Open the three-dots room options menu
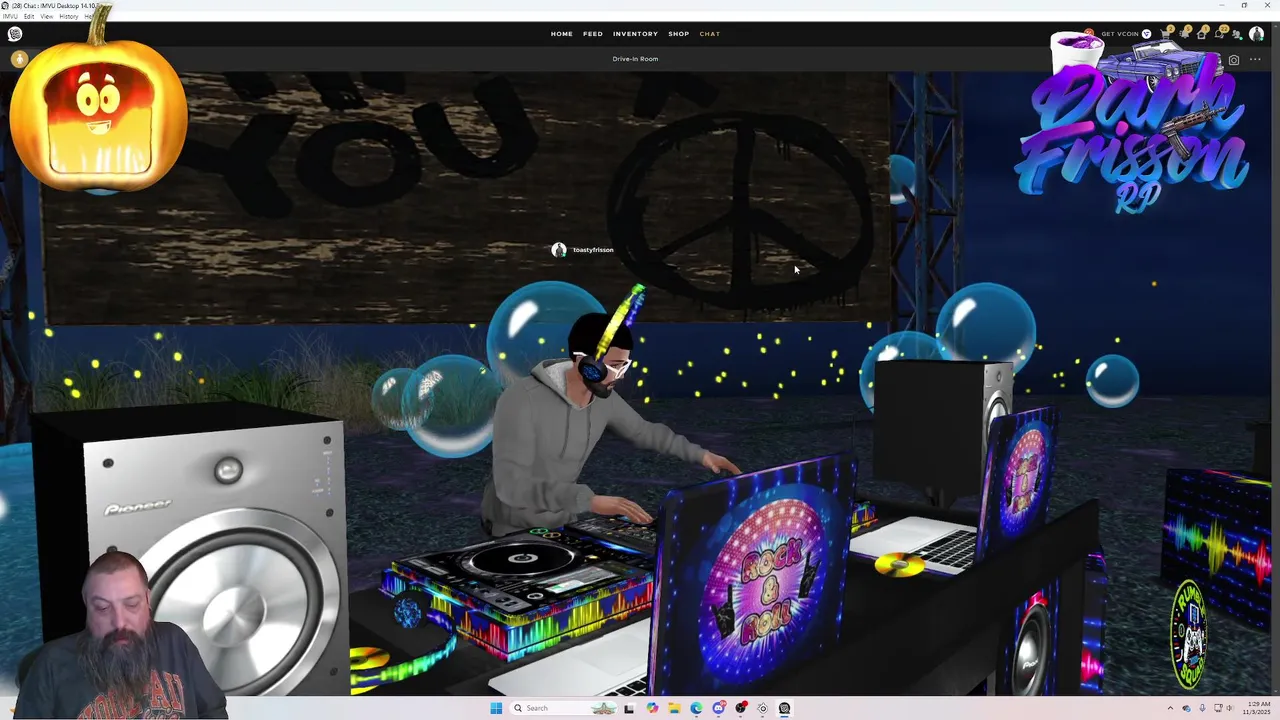 pos(1255,59)
